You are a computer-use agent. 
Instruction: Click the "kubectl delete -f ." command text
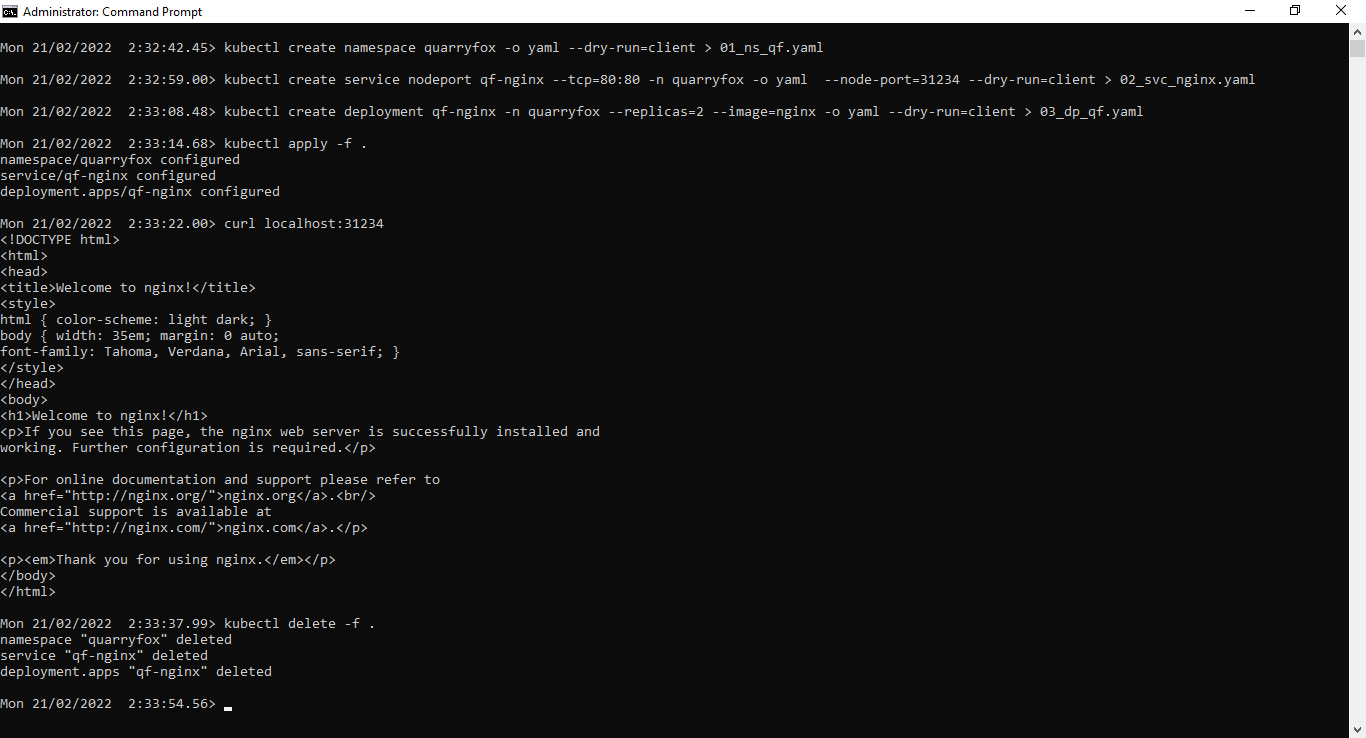[x=300, y=624]
